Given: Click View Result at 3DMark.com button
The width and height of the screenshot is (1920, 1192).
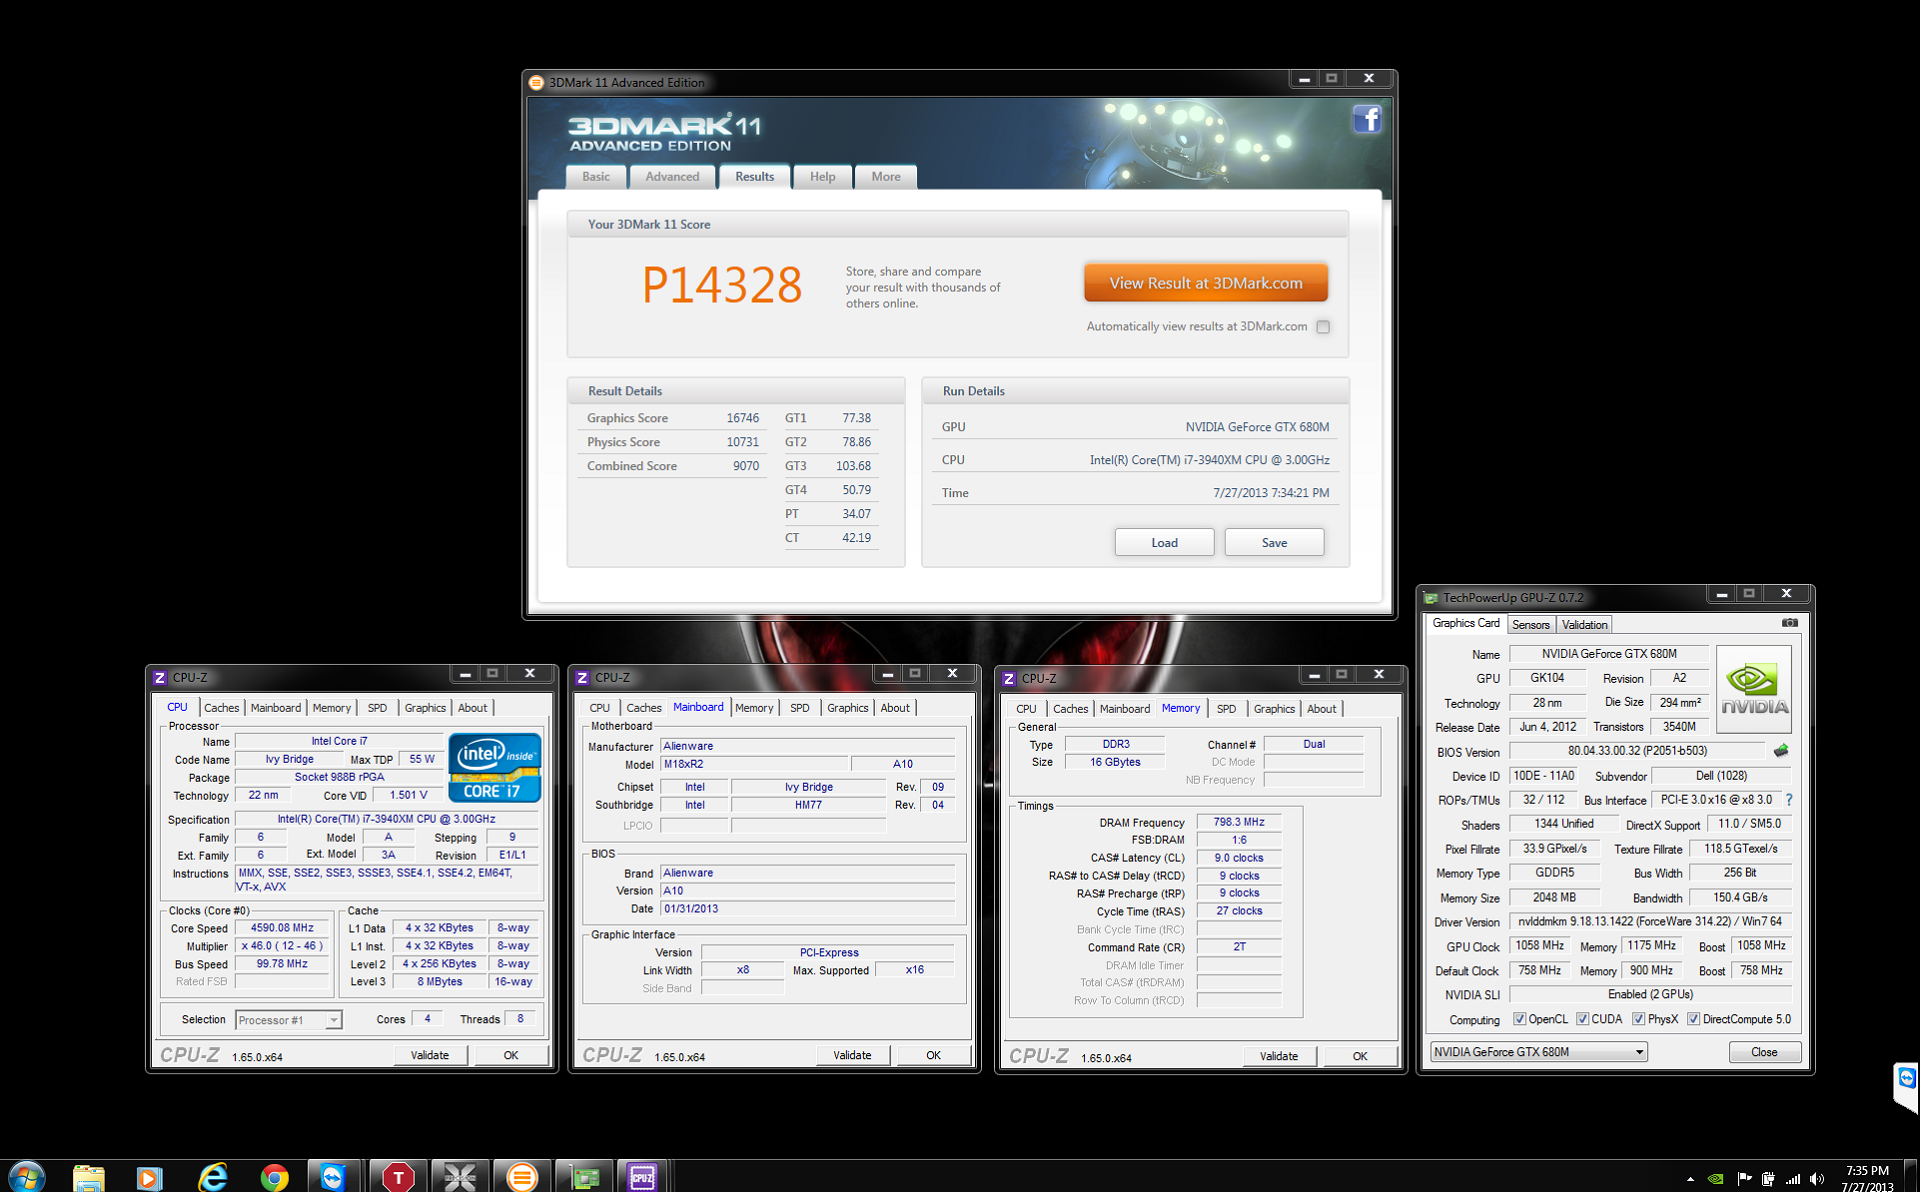Looking at the screenshot, I should 1206,283.
